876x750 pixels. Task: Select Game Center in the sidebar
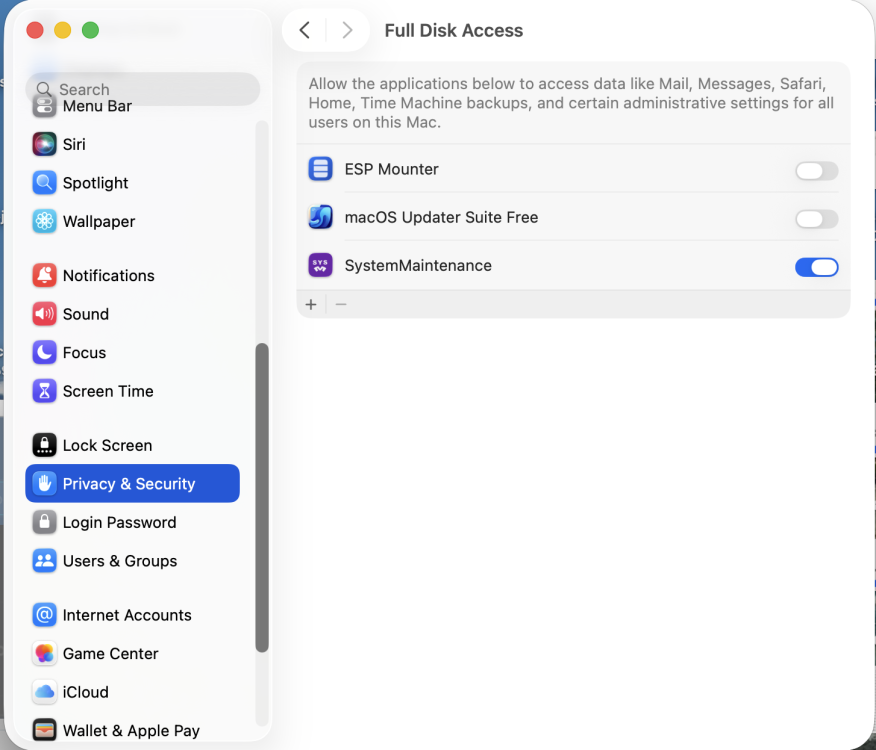click(132, 653)
